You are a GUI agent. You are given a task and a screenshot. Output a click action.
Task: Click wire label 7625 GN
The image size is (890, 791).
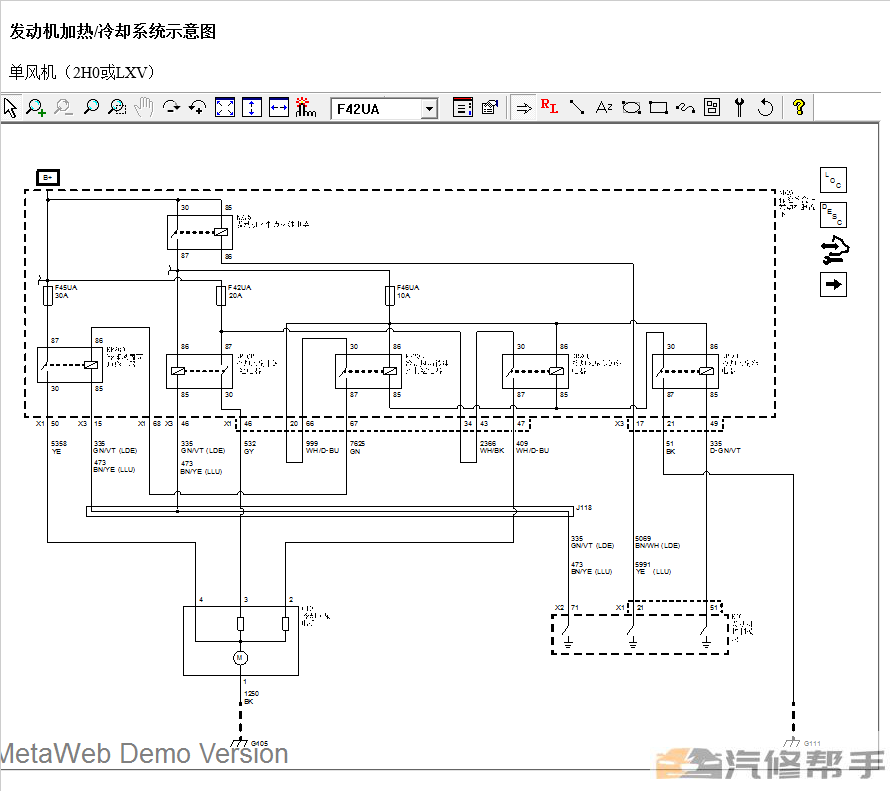[x=357, y=448]
